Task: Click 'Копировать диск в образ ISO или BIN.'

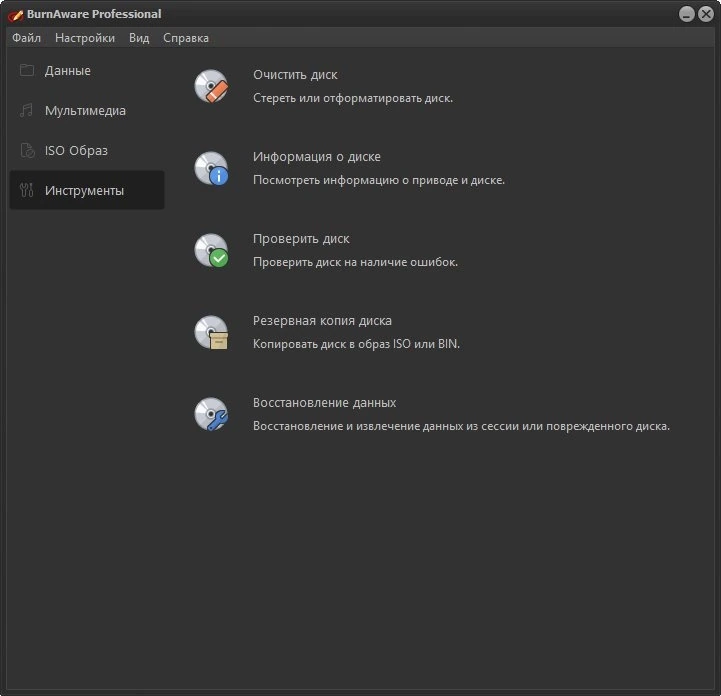Action: [x=356, y=344]
